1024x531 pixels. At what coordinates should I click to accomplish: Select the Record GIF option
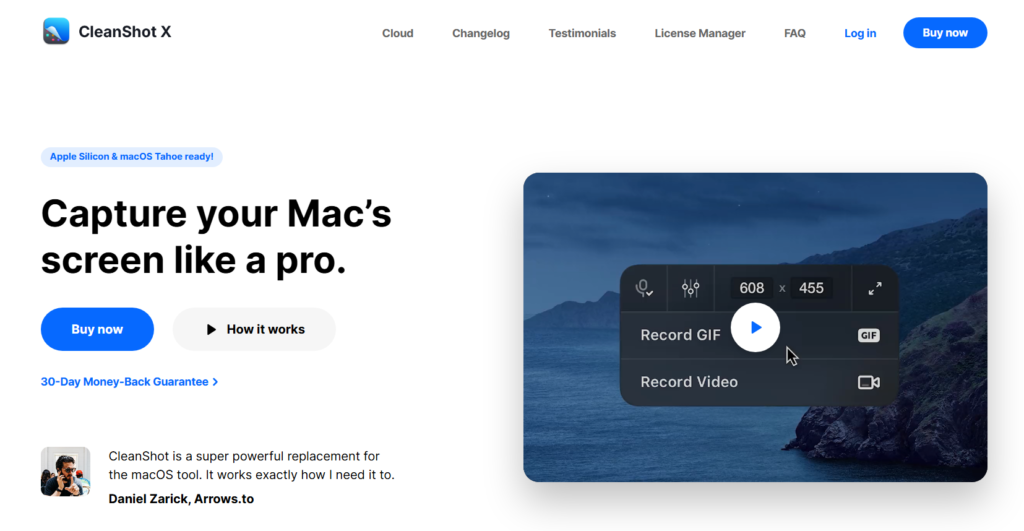759,335
